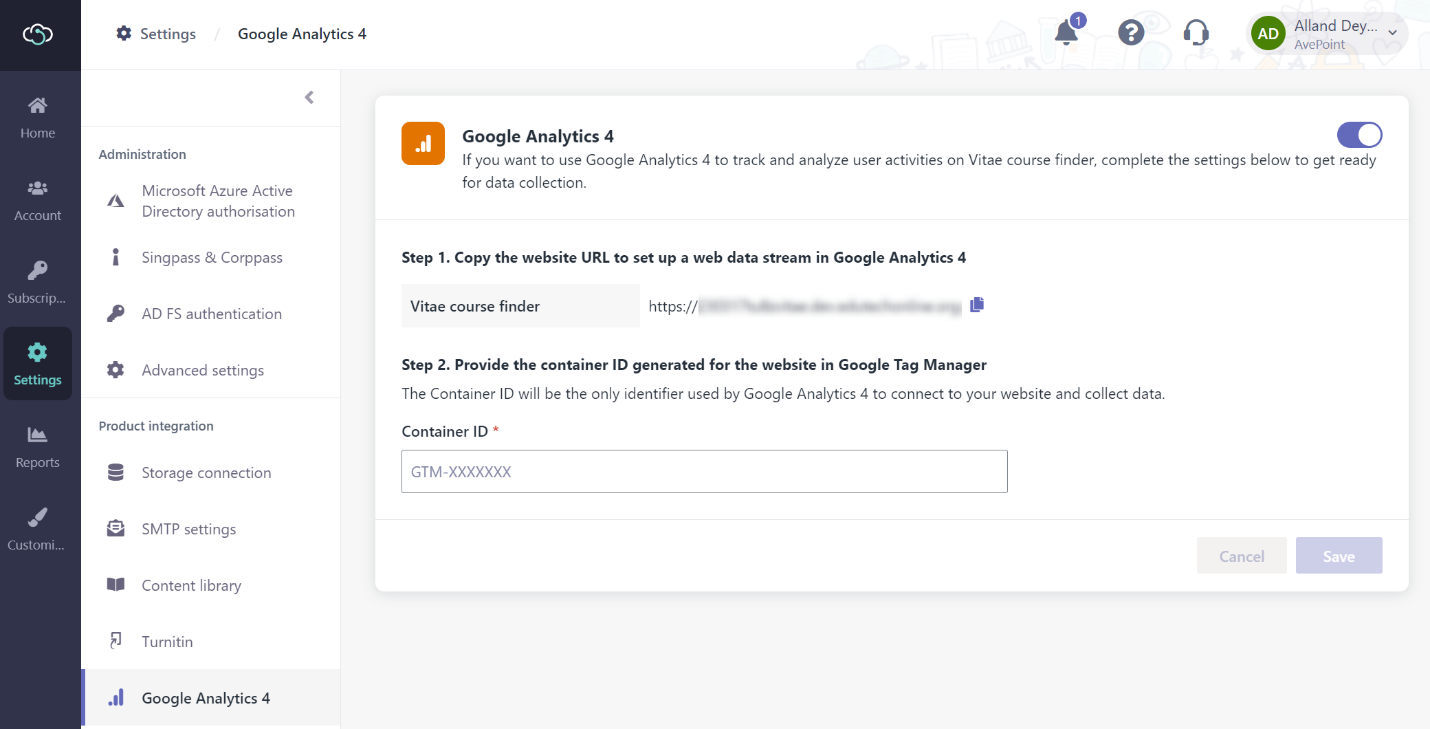Screen dimensions: 1430x729
Task: Open Advanced settings
Action: pyautogui.click(x=211, y=370)
